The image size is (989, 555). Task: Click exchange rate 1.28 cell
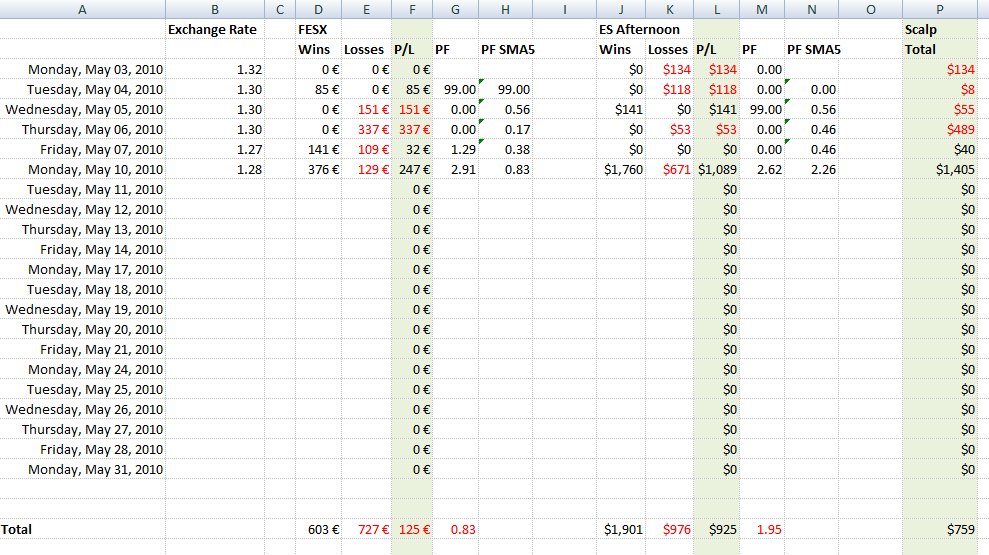[215, 169]
